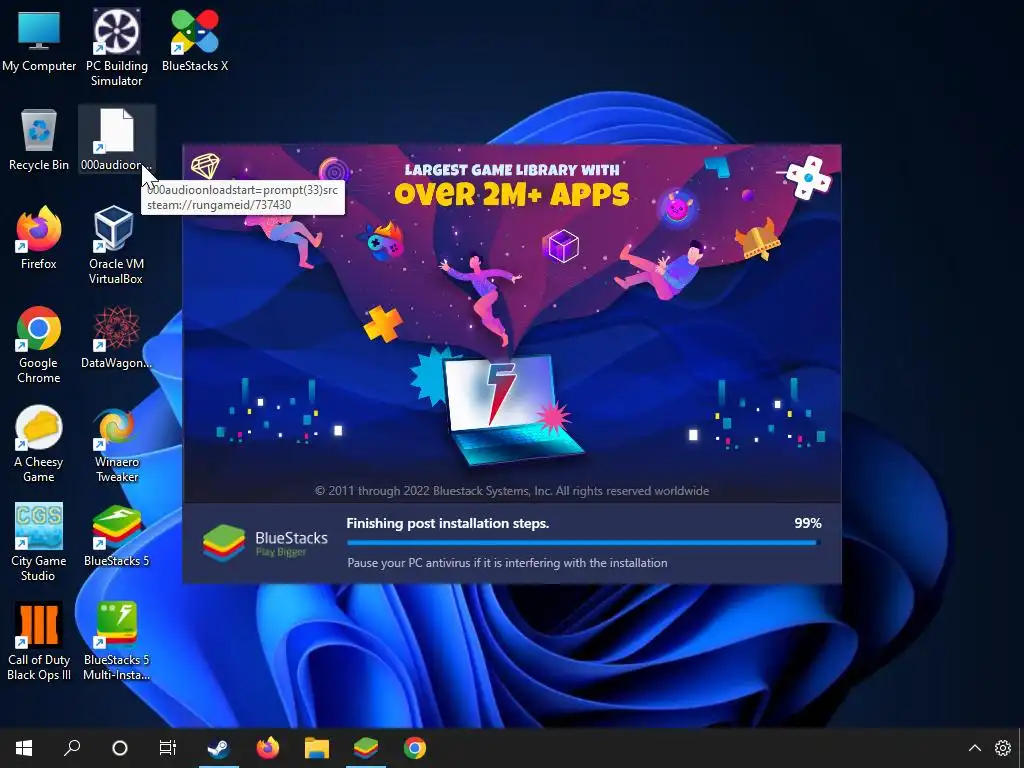Open Task View in taskbar
This screenshot has height=768, width=1024.
[168, 748]
